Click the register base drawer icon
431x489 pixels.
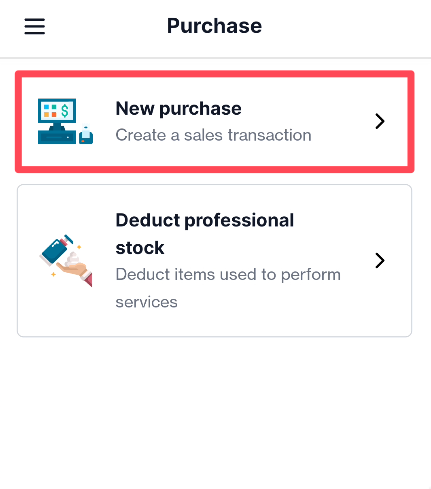pyautogui.click(x=57, y=137)
